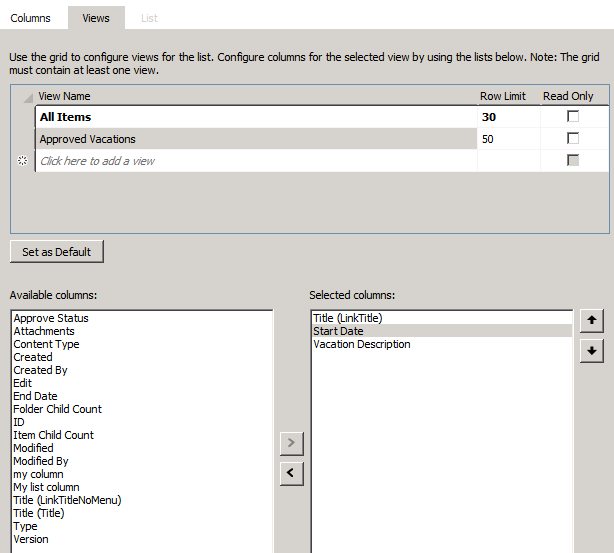Choose Approve Status in Available columns

click(51, 318)
